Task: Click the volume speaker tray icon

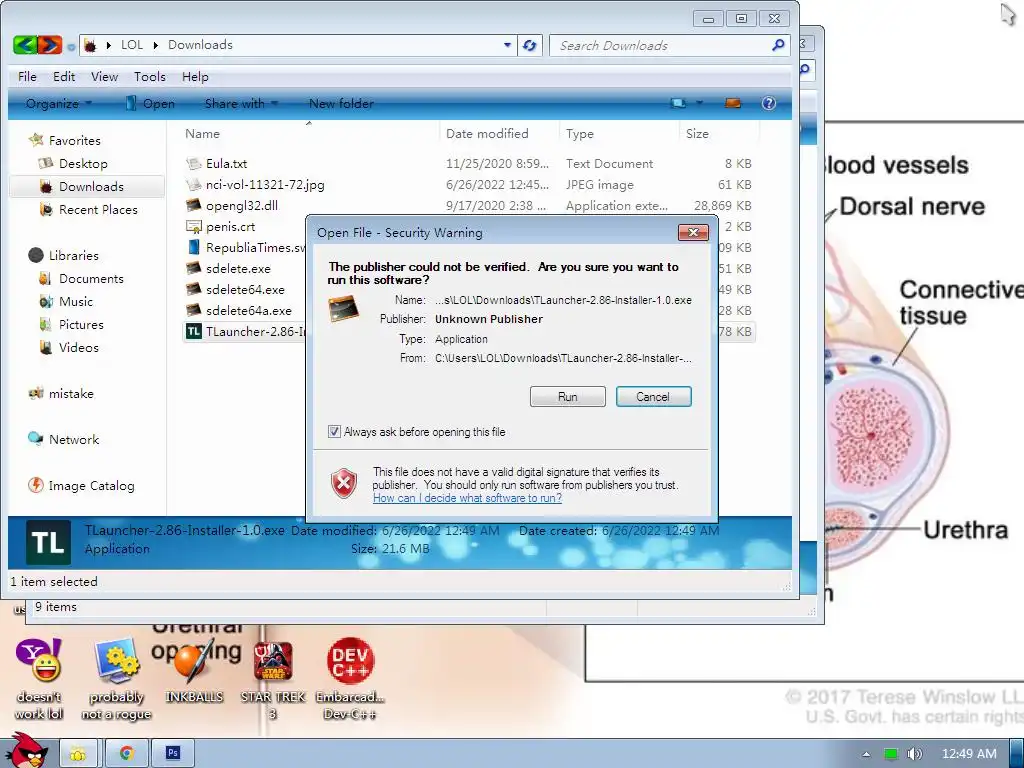Action: (914, 754)
